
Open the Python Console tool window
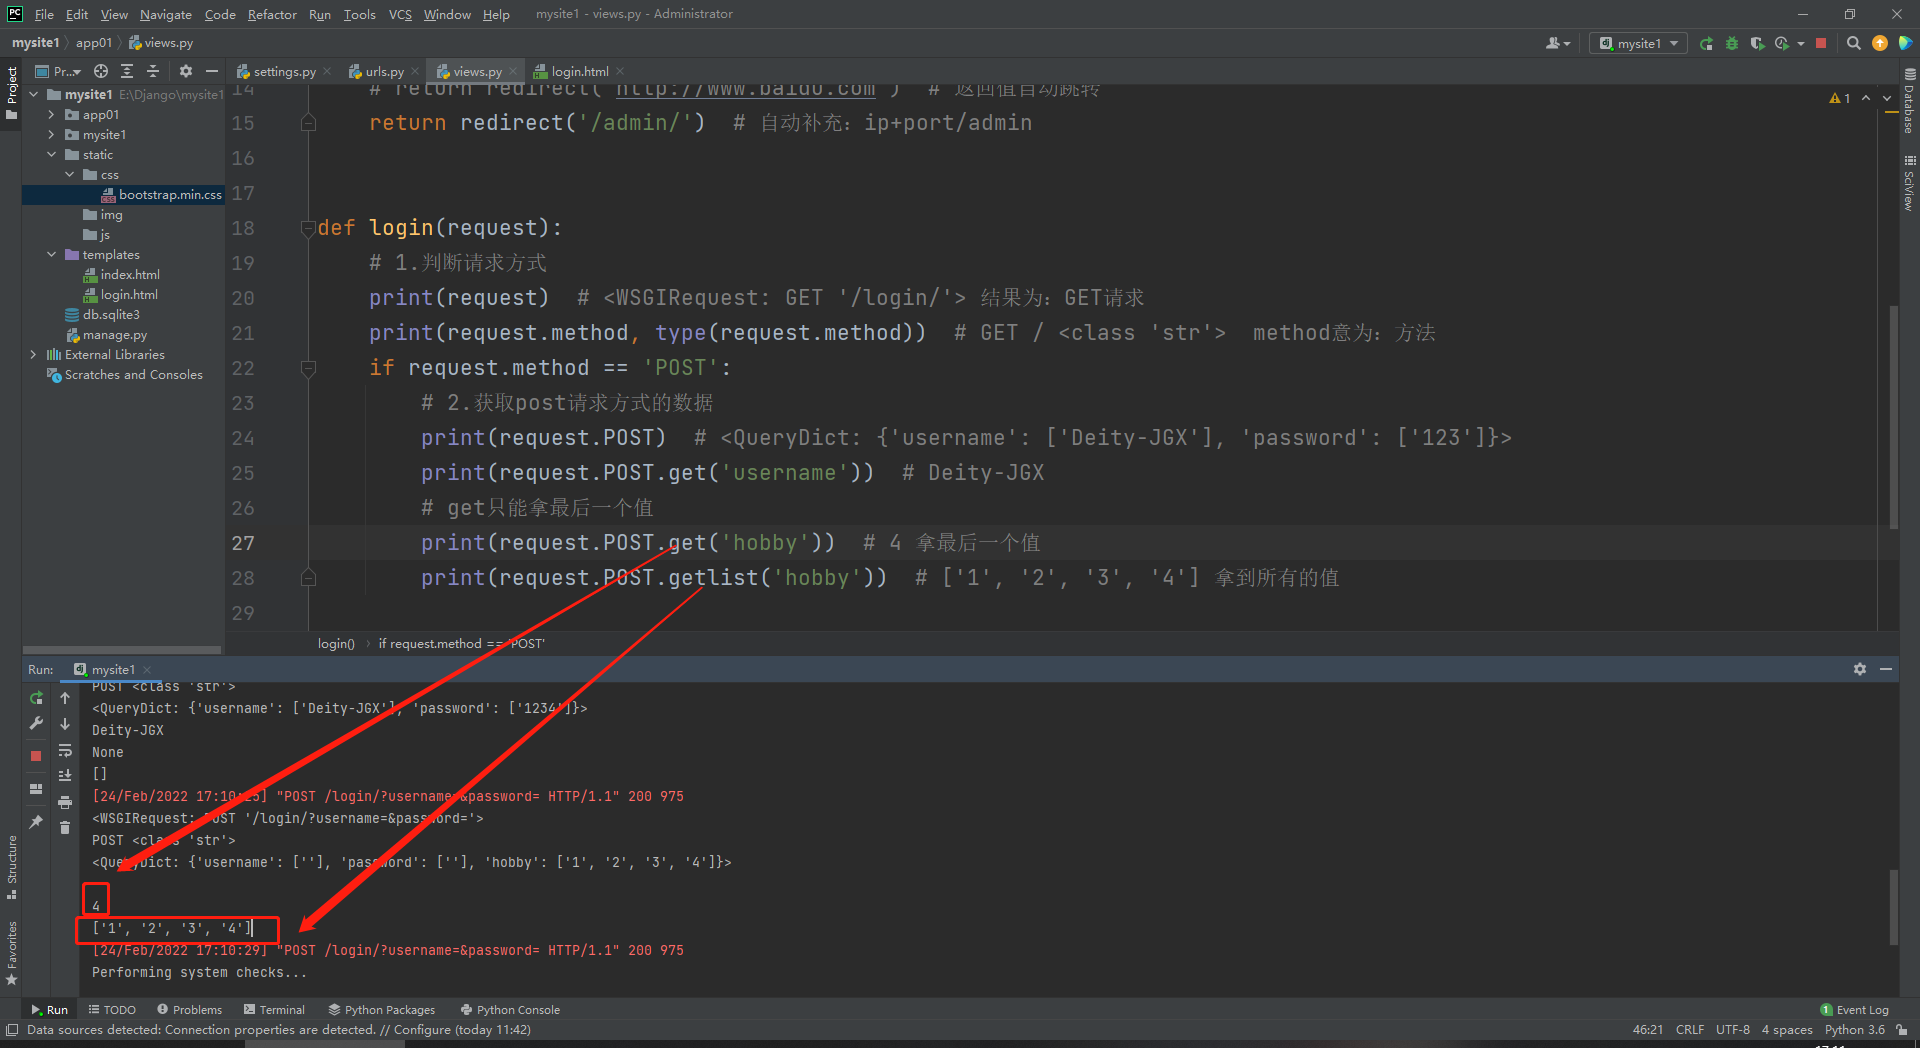[x=510, y=1010]
